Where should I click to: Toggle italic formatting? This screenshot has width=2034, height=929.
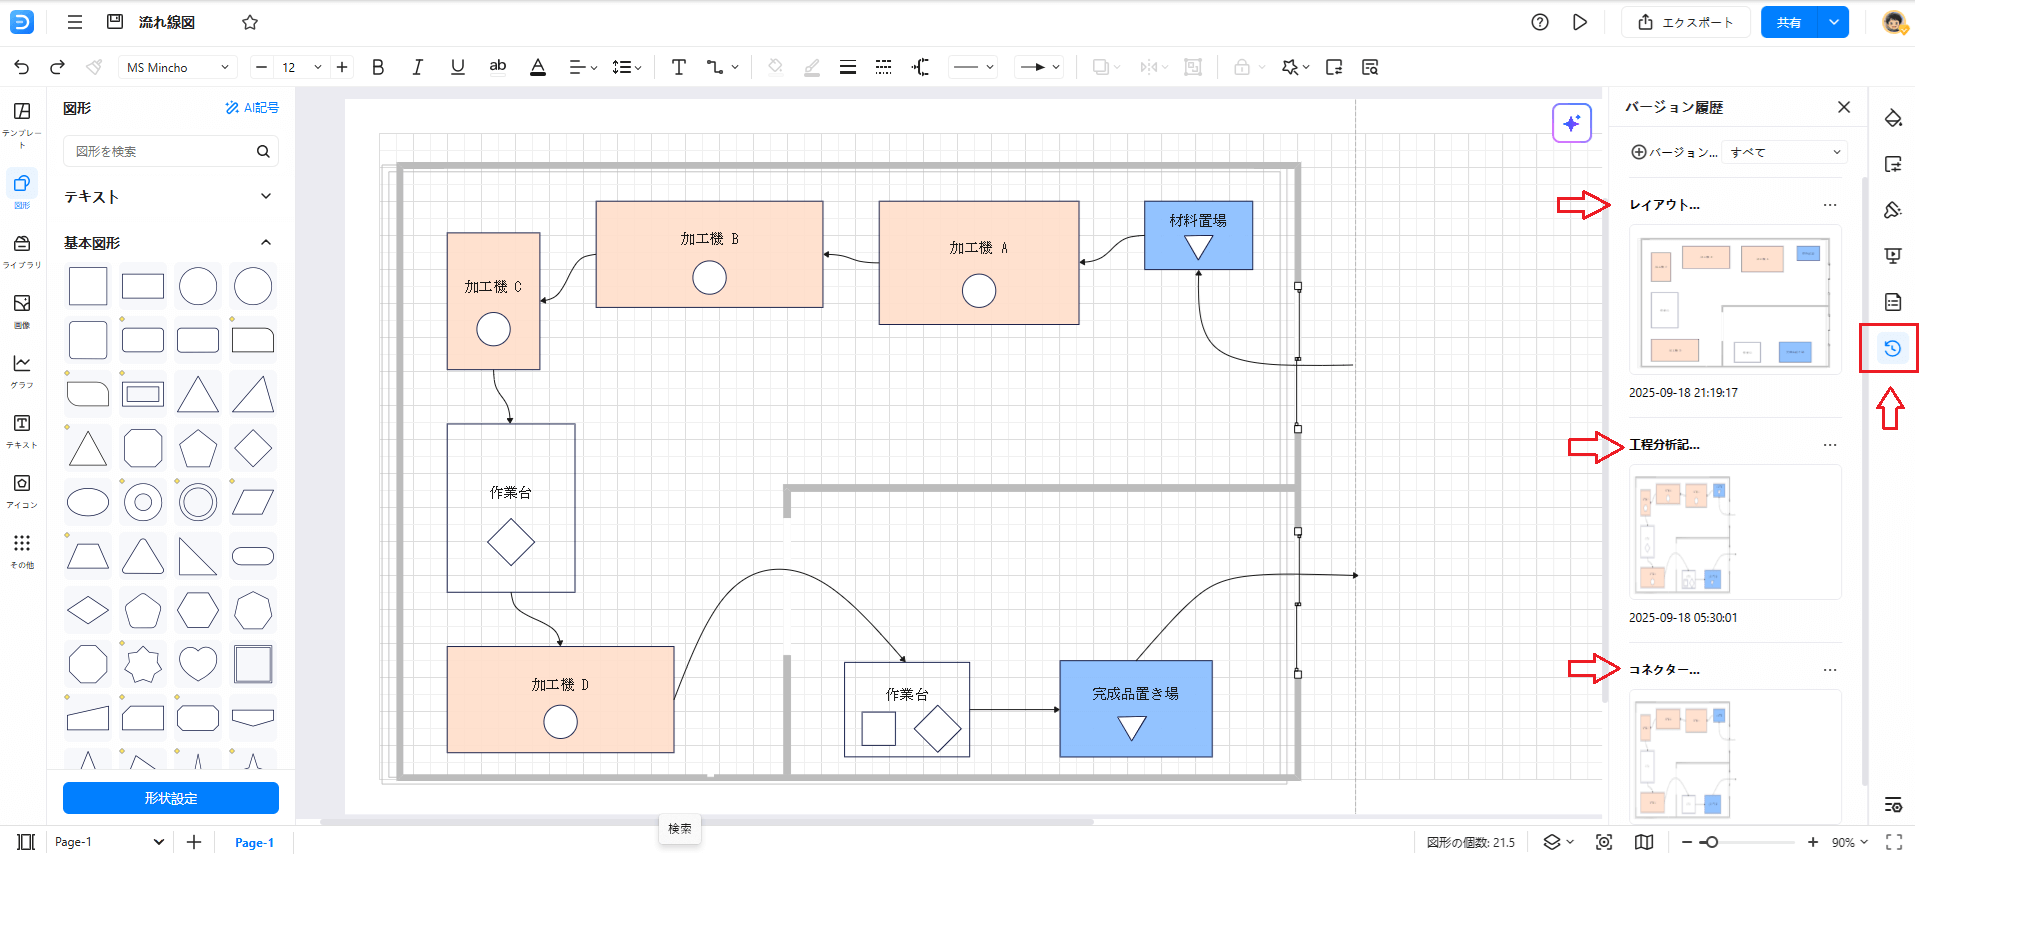pos(417,67)
